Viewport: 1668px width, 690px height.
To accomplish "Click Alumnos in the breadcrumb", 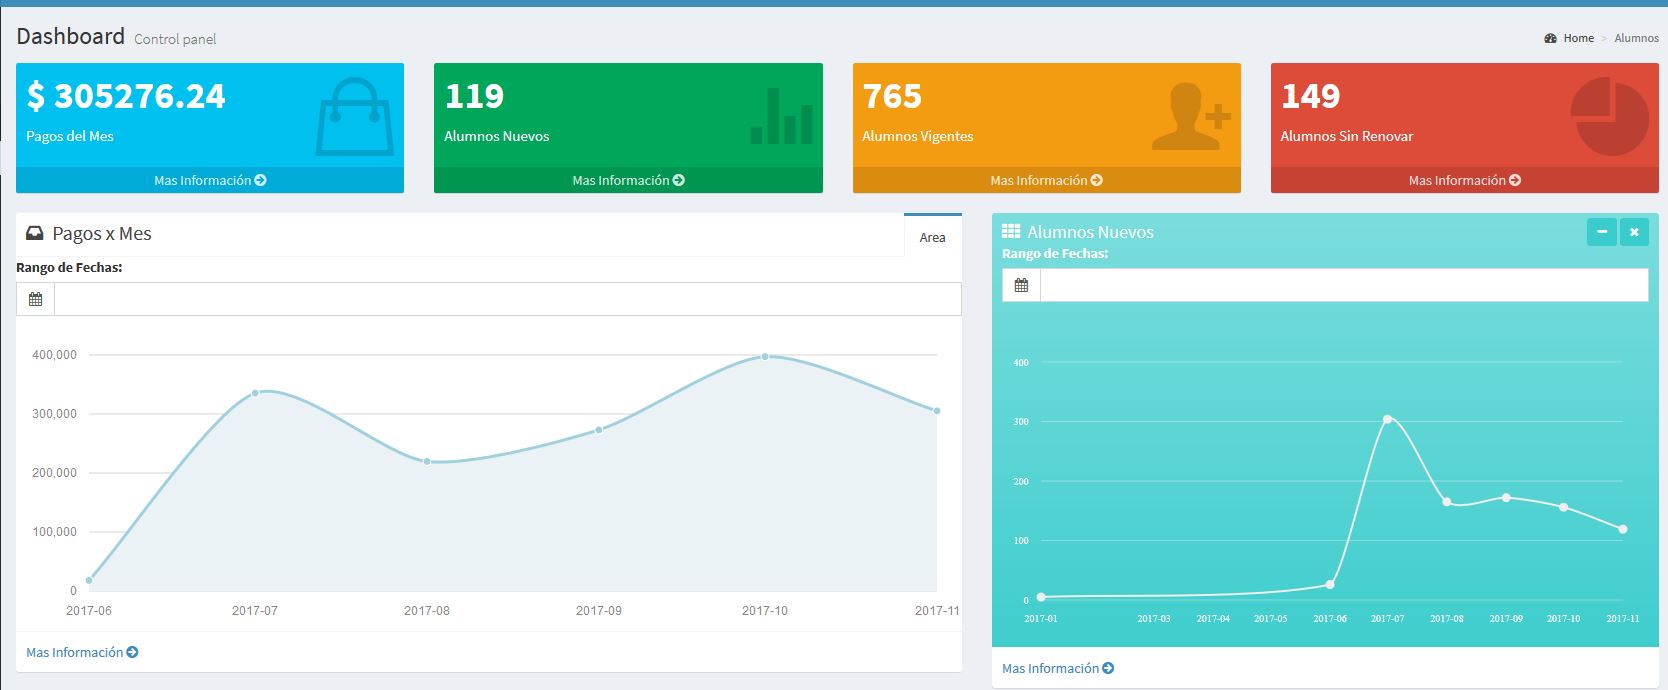I will pyautogui.click(x=1636, y=38).
